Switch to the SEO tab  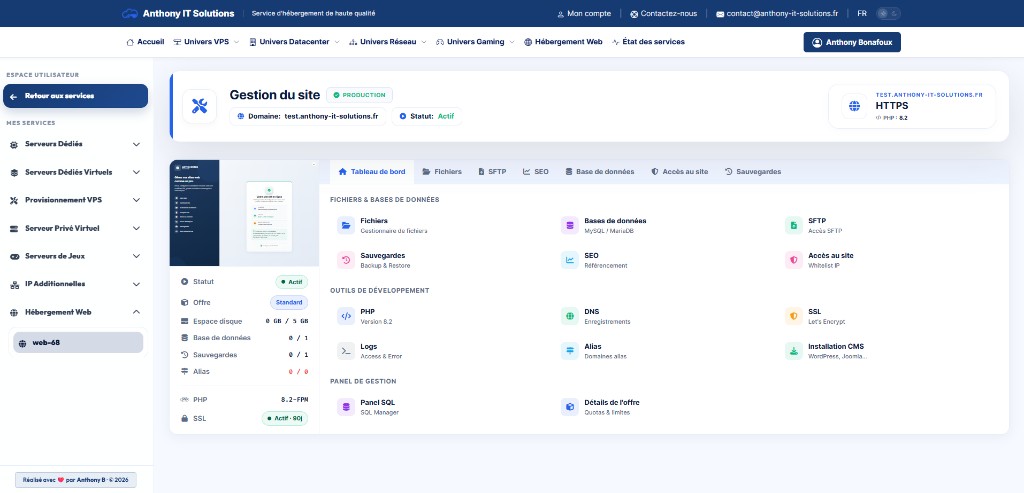(536, 172)
